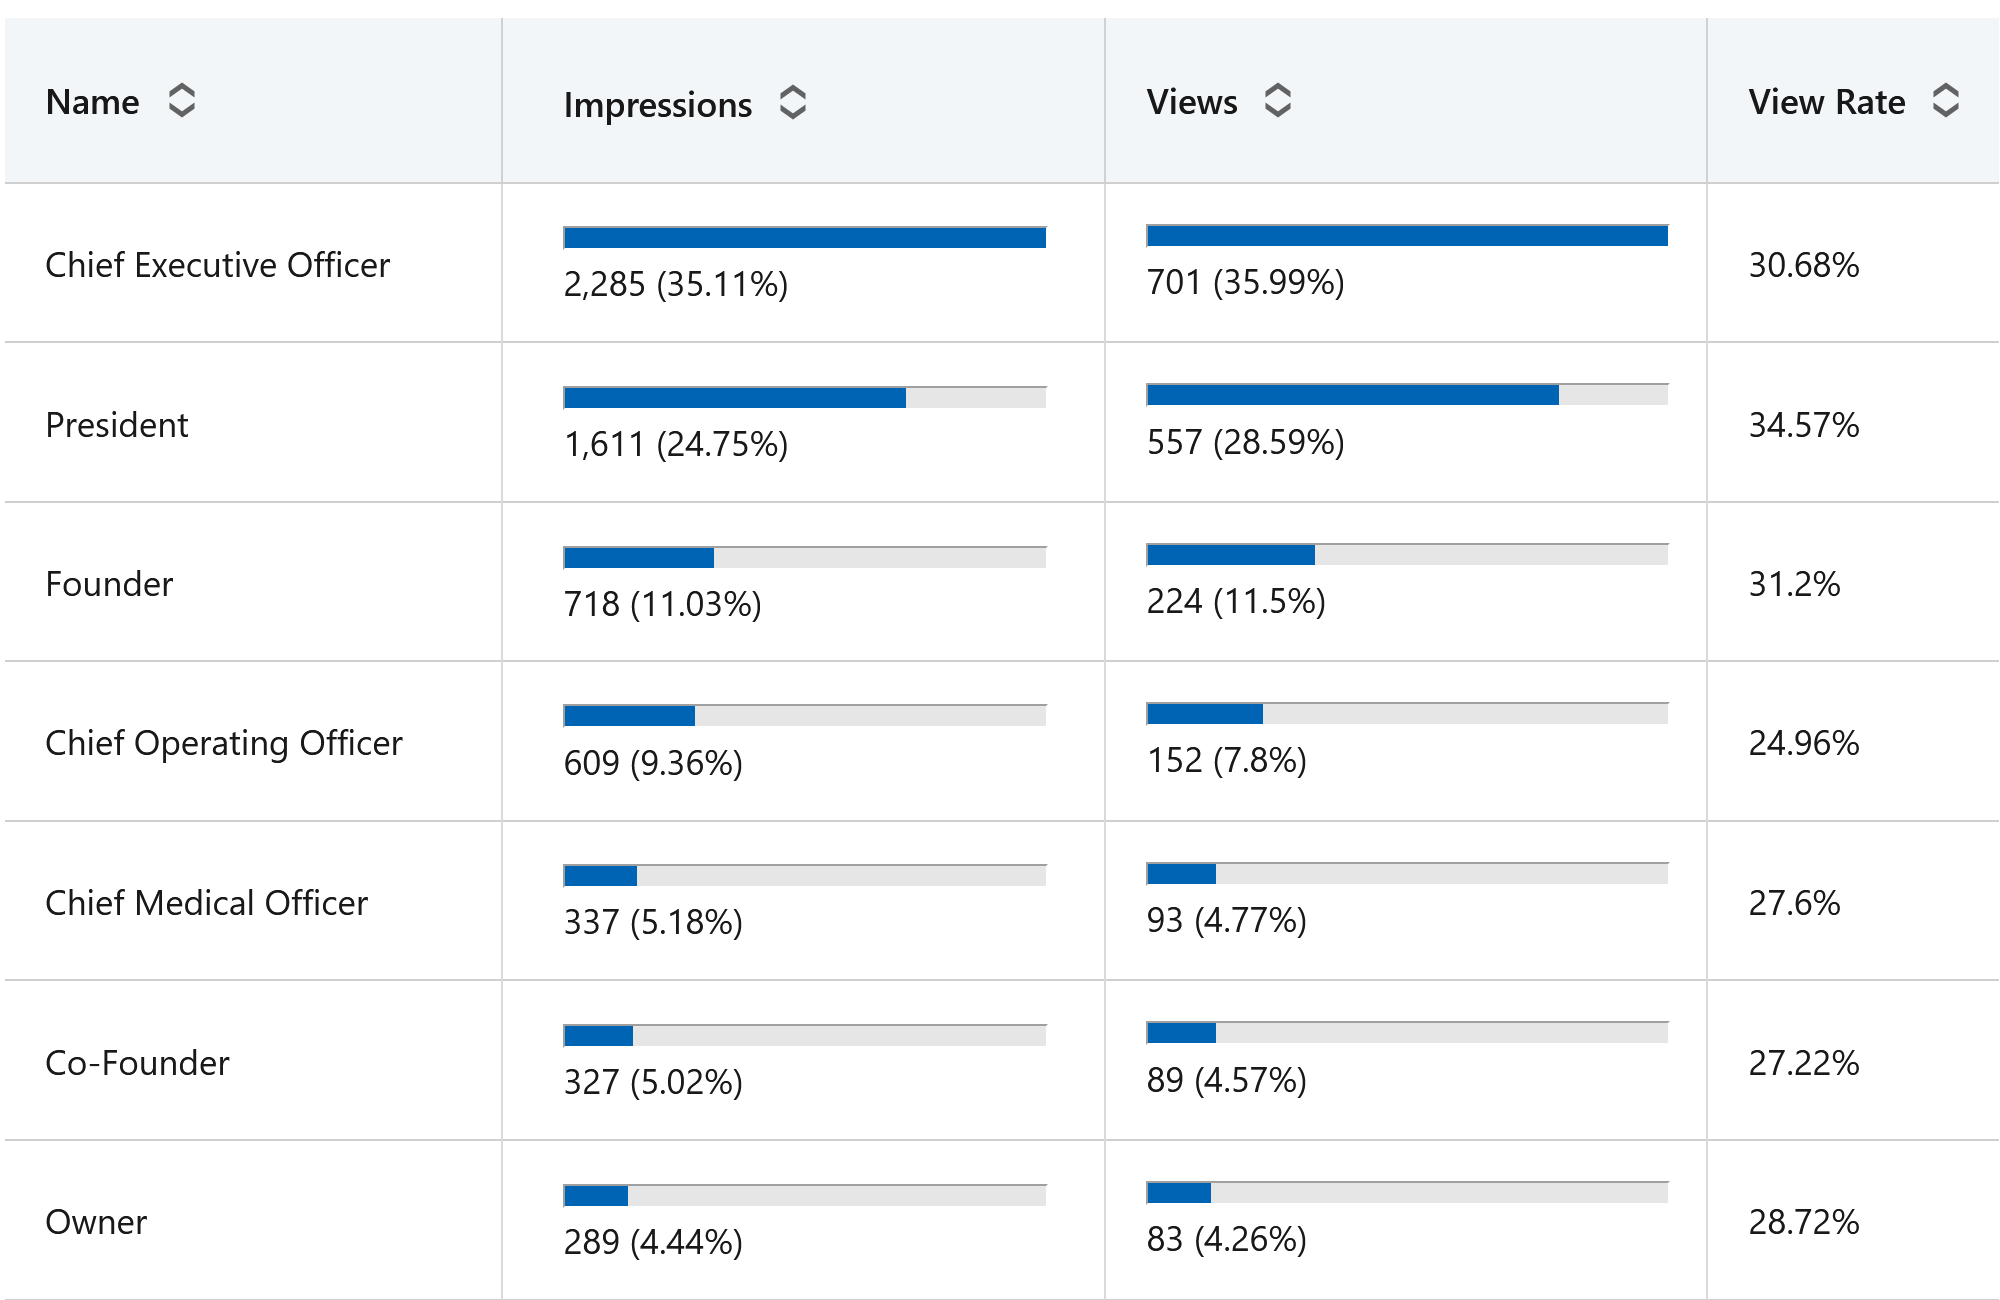Select the Co-Founder row name
The image size is (2000, 1300).
137,1063
